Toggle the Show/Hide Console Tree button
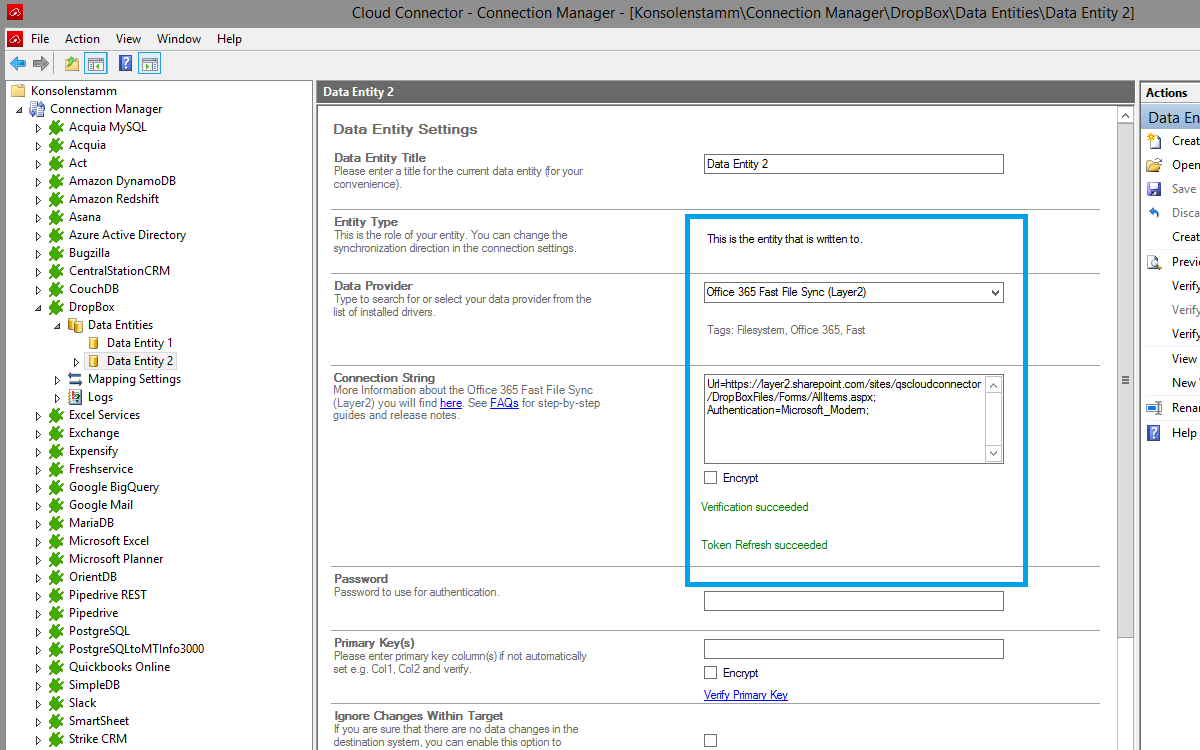 click(x=96, y=64)
